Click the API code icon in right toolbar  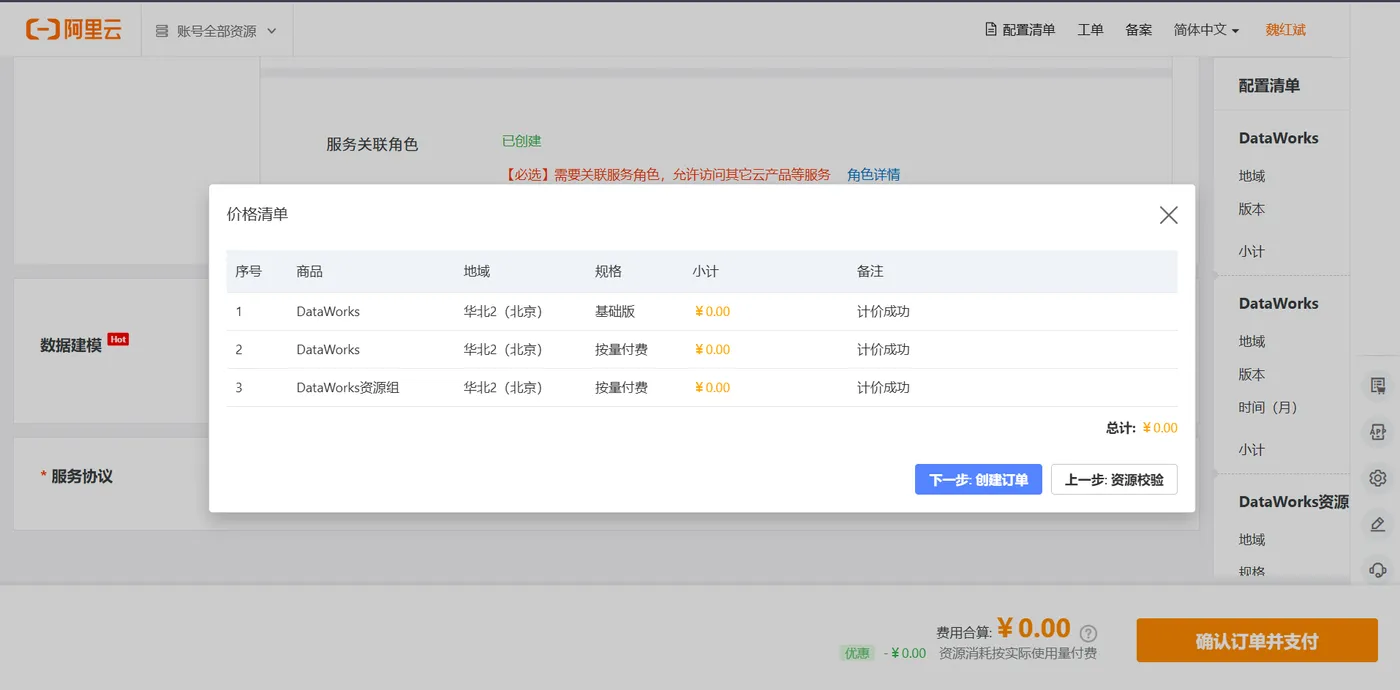point(1378,432)
